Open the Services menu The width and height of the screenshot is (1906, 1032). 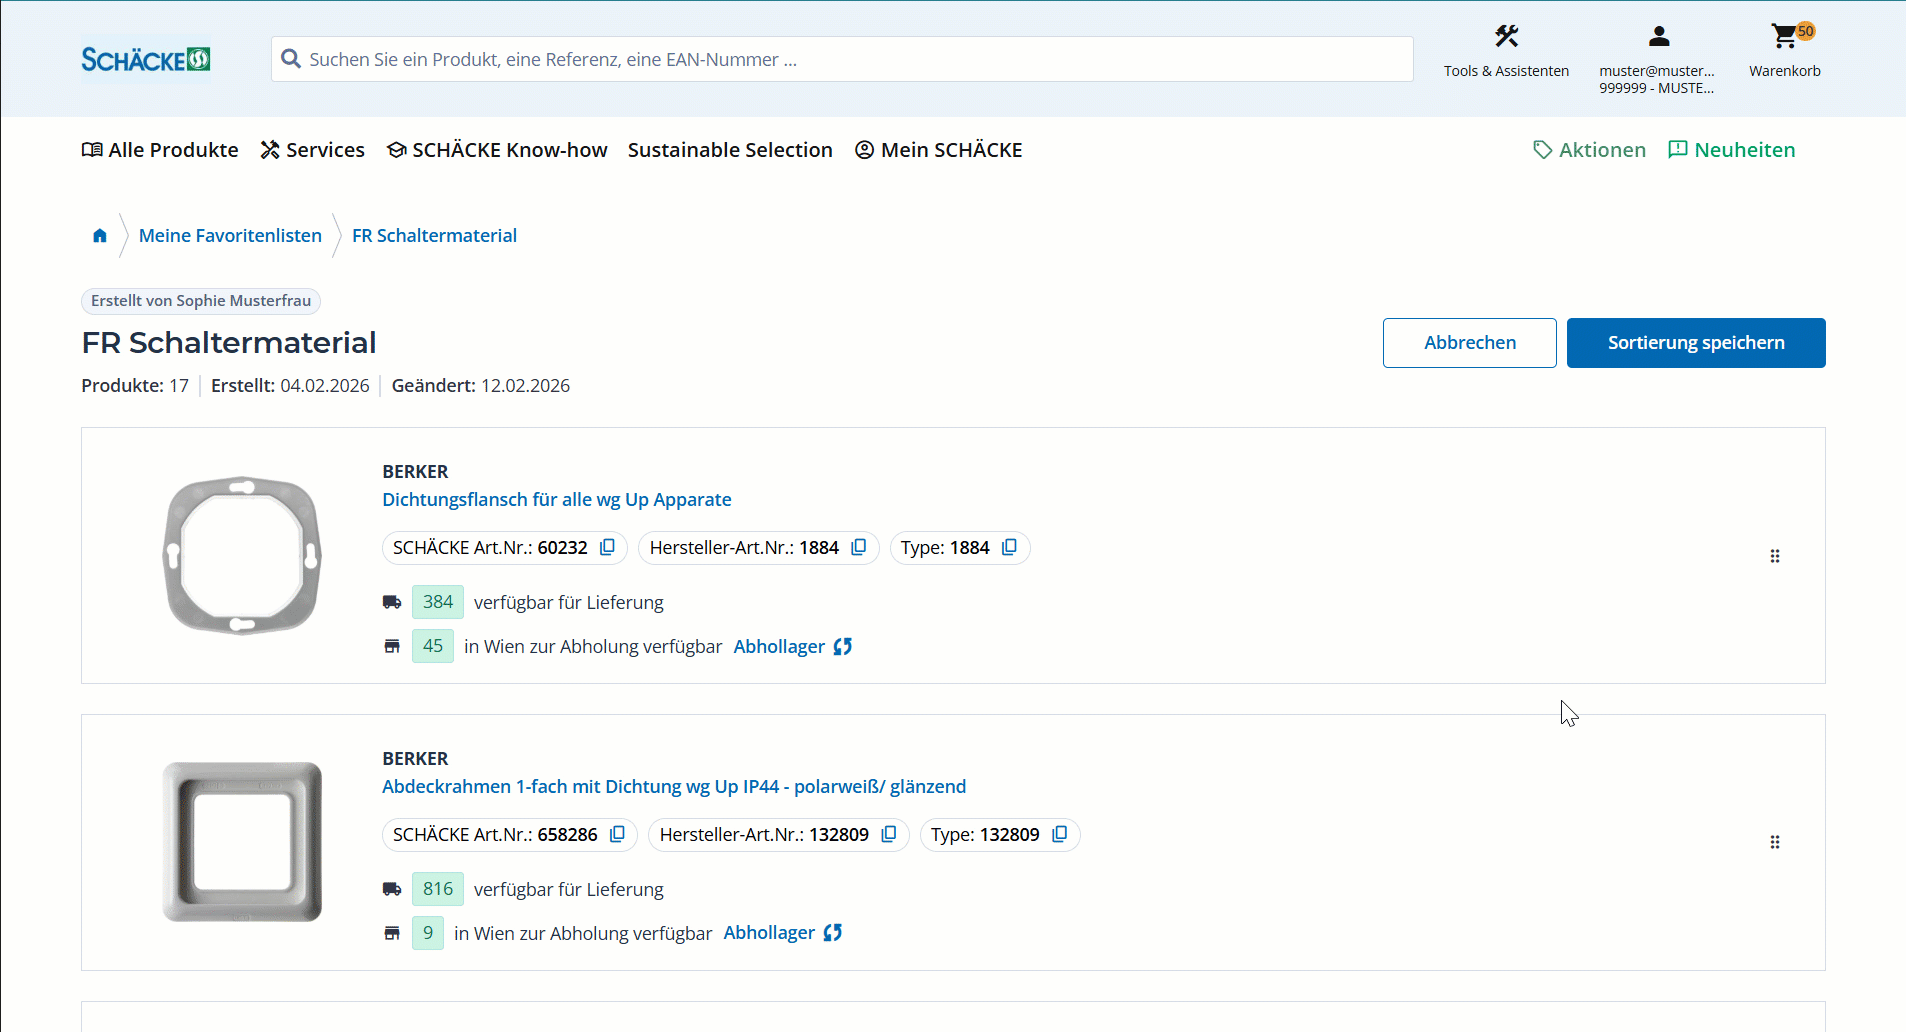tap(313, 150)
